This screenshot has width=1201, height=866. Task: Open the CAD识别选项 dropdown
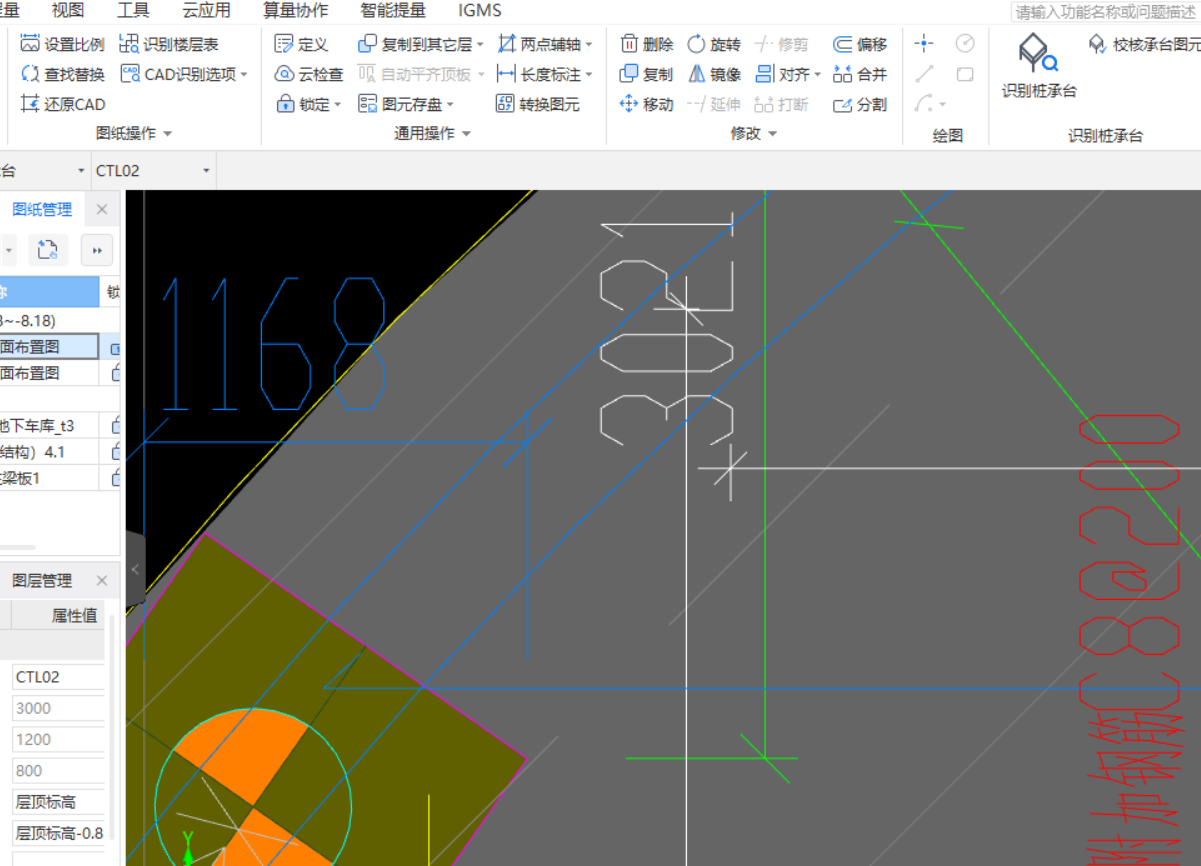pyautogui.click(x=244, y=75)
